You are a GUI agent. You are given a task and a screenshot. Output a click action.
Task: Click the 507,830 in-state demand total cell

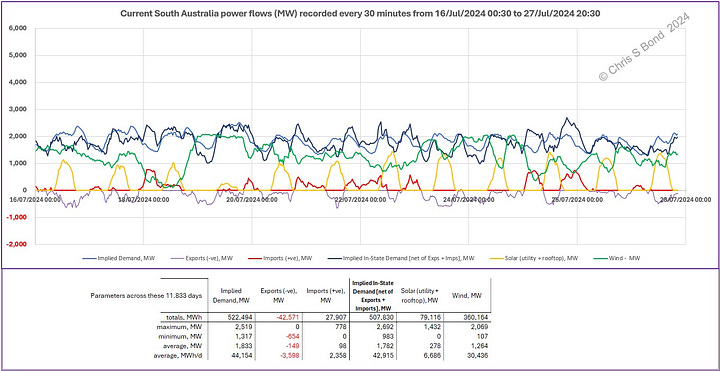(382, 317)
